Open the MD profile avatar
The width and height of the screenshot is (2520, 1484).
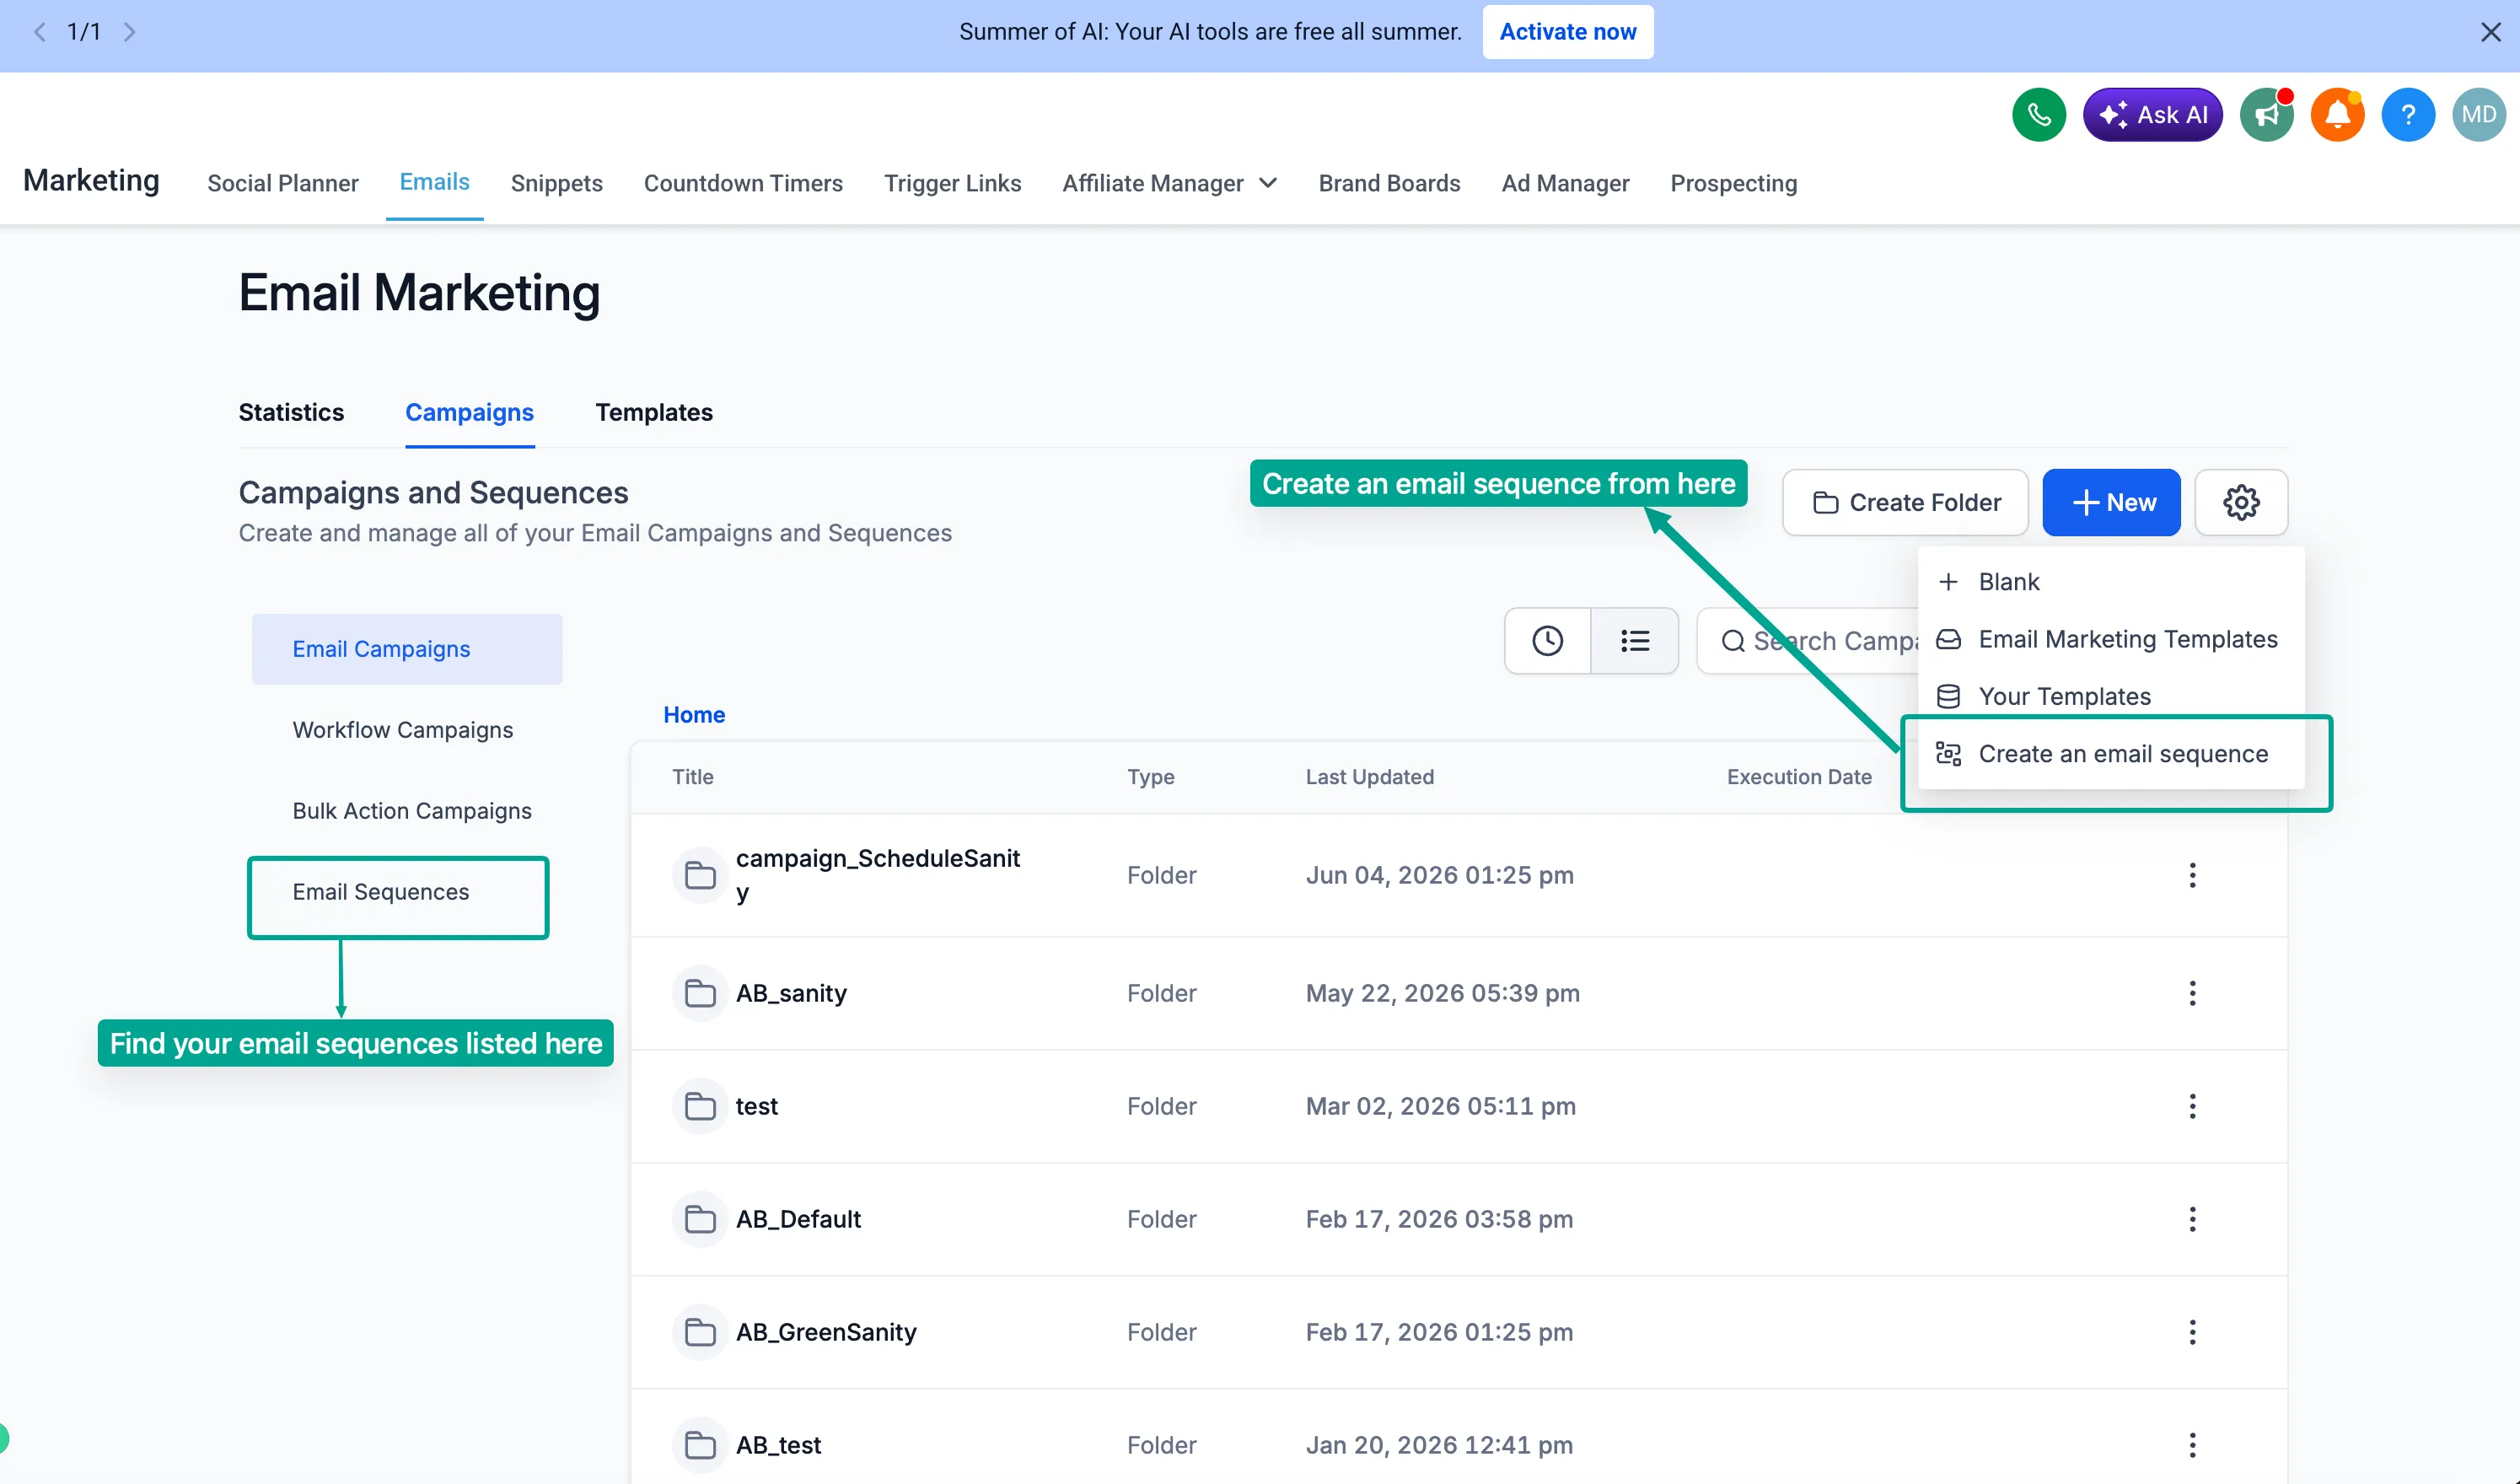tap(2479, 115)
